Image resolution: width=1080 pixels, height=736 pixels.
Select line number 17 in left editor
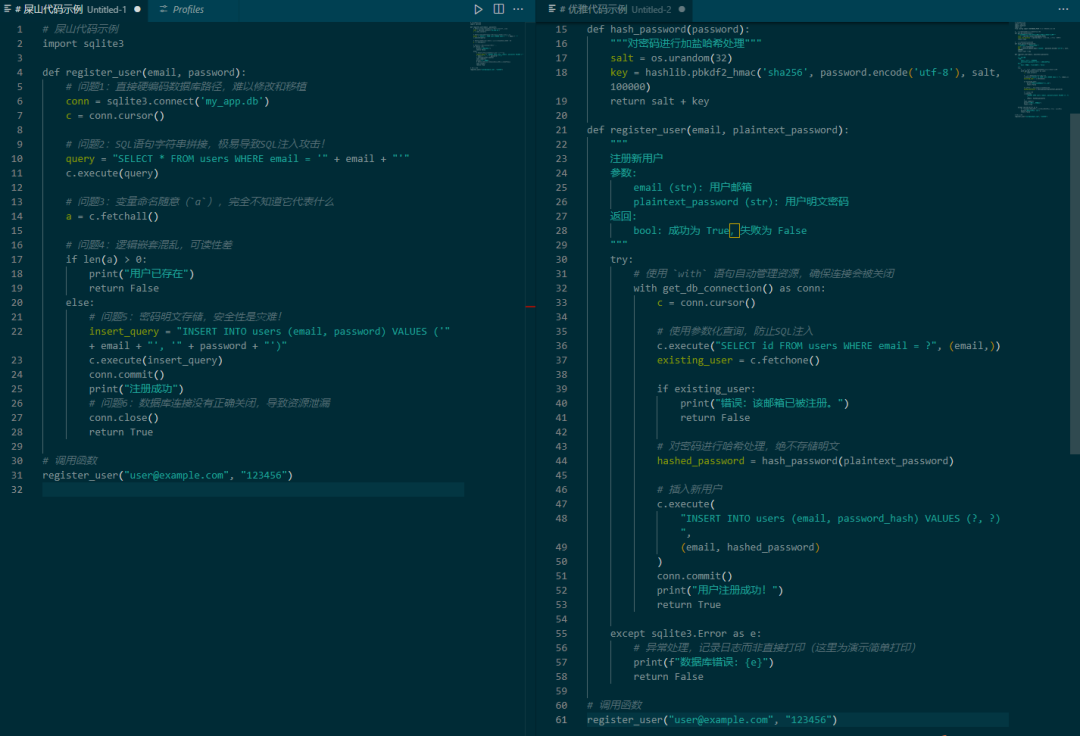(18, 259)
